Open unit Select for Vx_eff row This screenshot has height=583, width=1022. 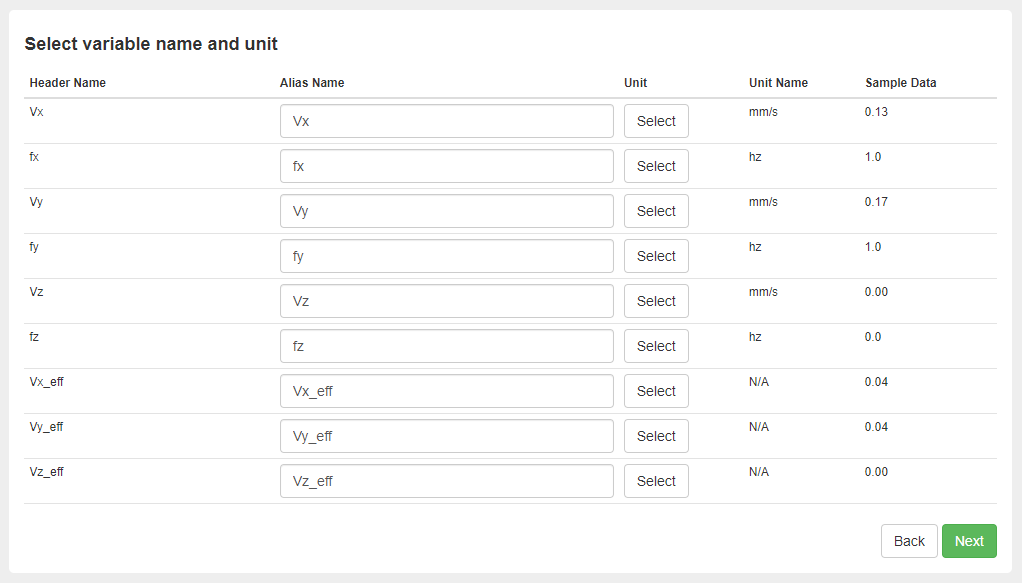coord(656,391)
